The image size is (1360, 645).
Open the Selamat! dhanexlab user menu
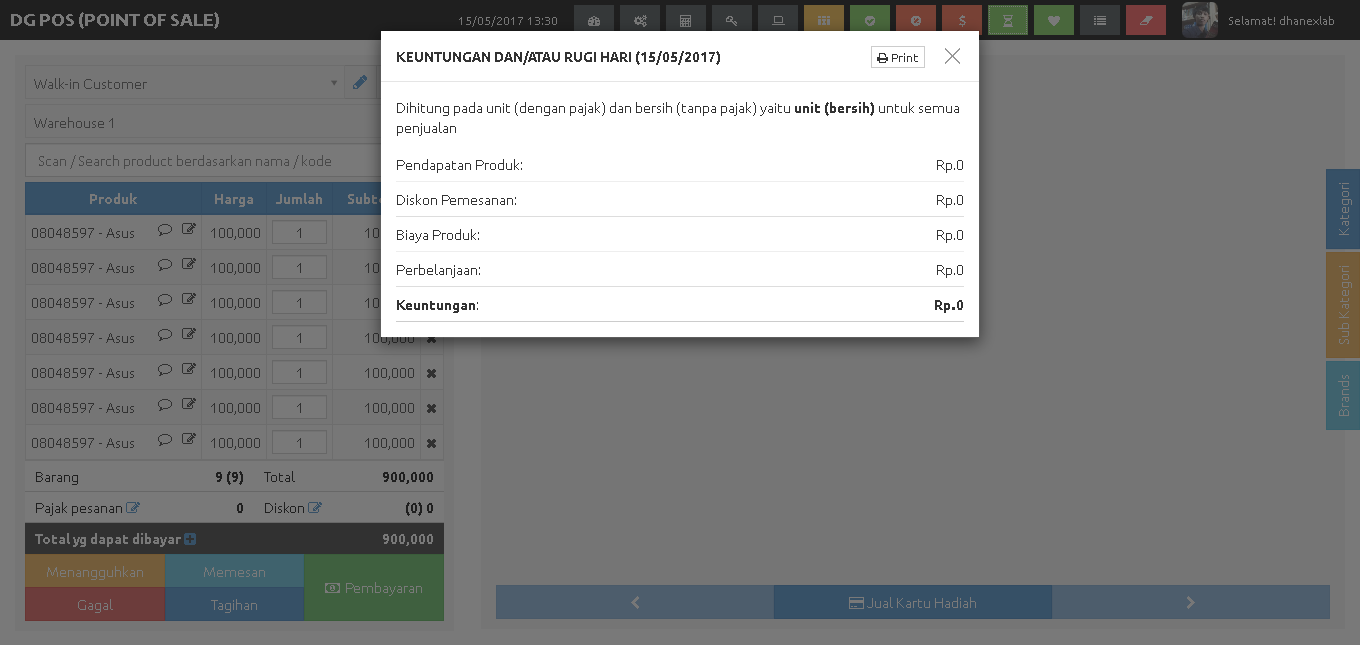(x=1265, y=20)
